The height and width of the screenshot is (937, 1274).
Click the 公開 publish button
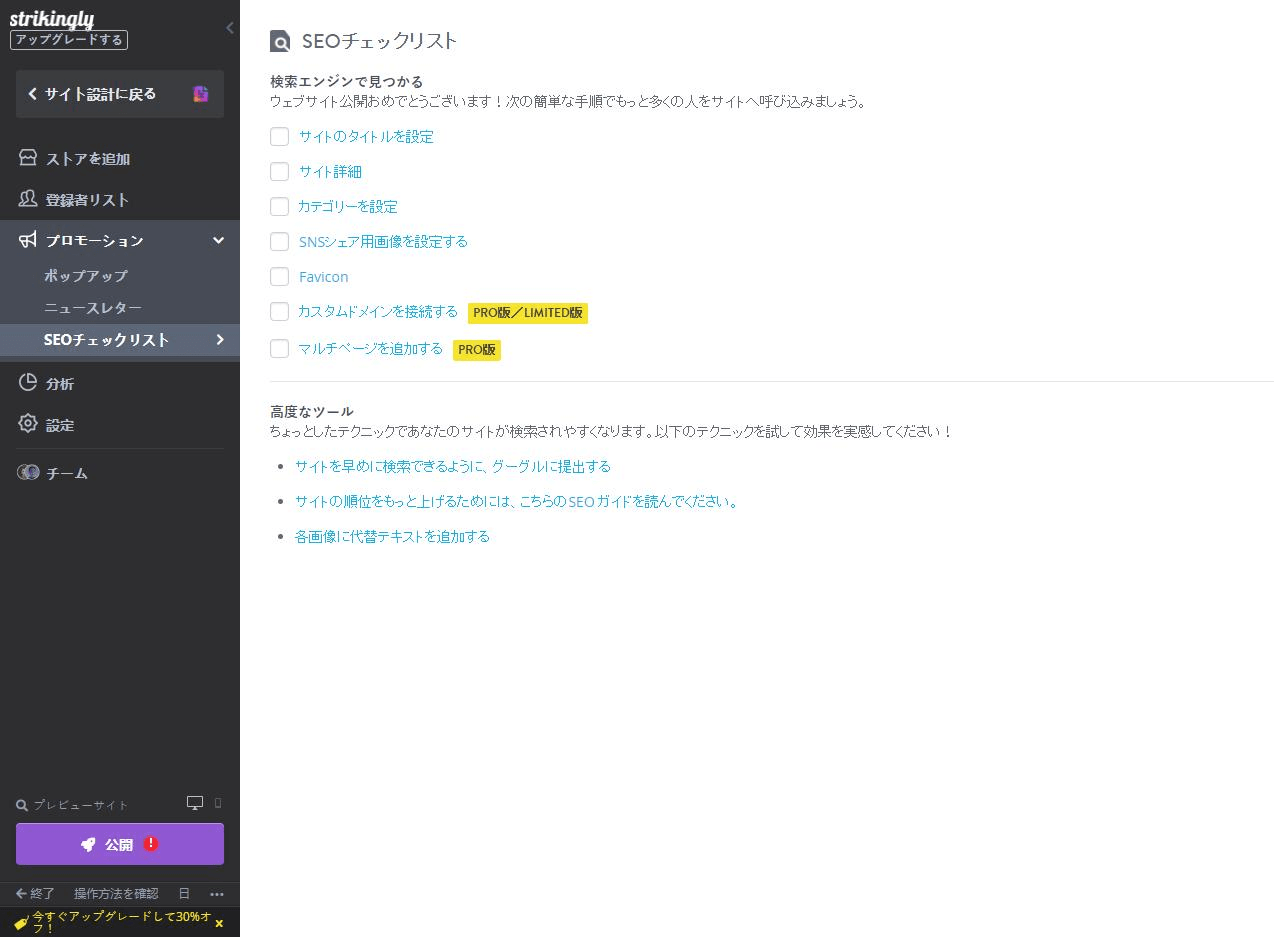point(119,843)
